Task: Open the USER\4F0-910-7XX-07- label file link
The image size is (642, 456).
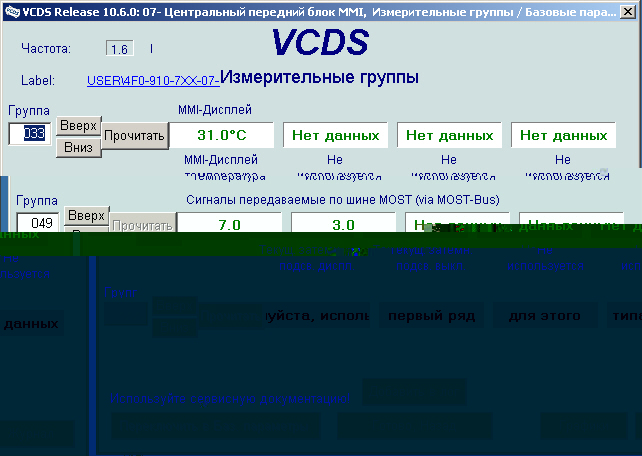Action: [153, 81]
